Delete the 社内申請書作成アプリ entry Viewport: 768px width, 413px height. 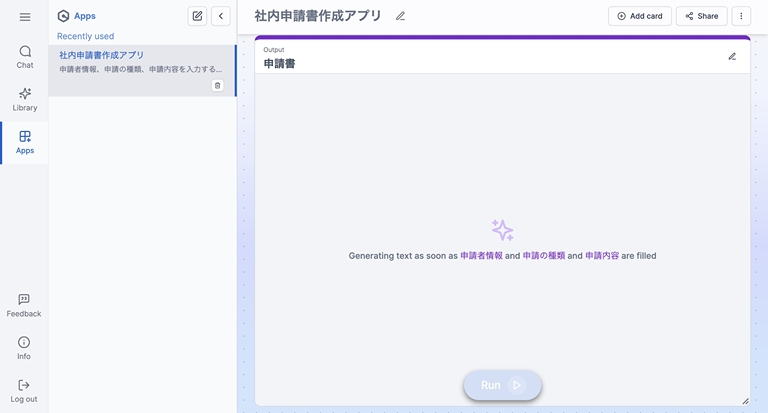[217, 86]
